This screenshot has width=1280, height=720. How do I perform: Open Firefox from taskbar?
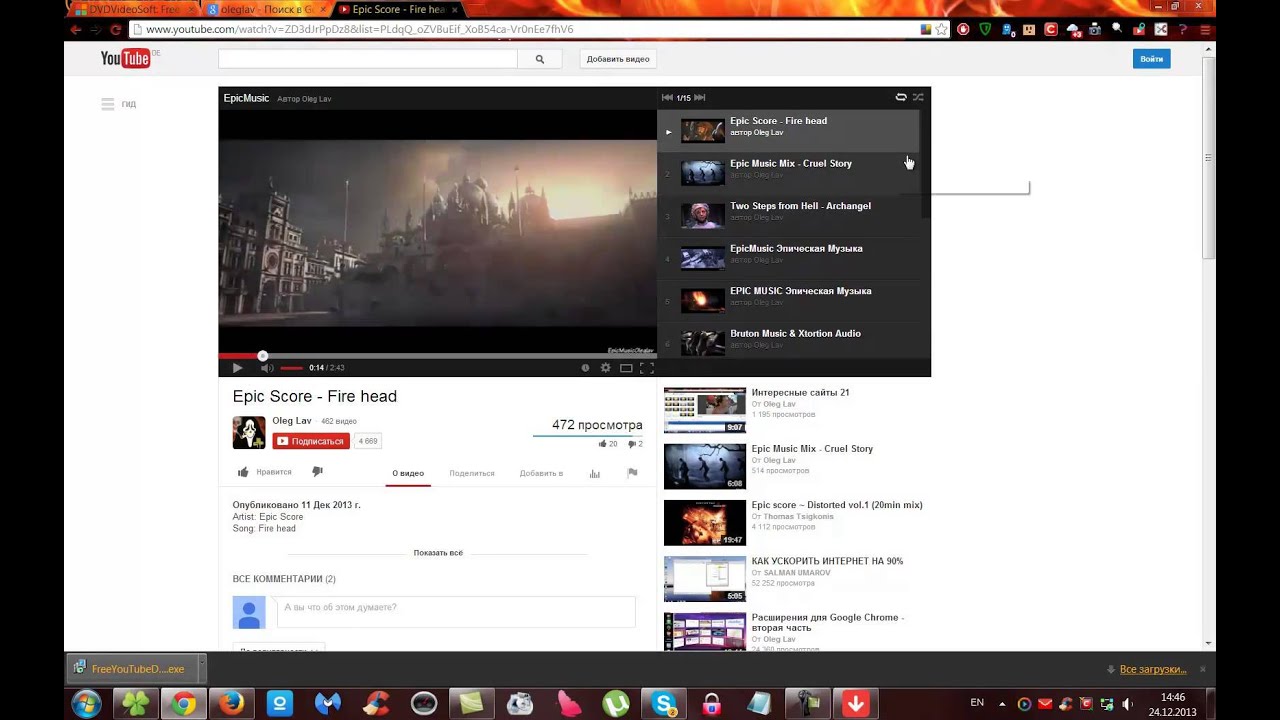coord(231,704)
